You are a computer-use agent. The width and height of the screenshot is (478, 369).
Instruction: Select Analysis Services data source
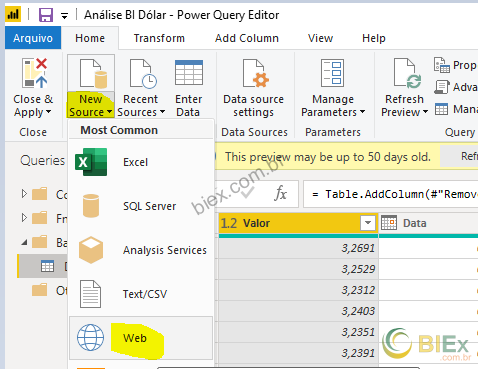[x=141, y=250]
